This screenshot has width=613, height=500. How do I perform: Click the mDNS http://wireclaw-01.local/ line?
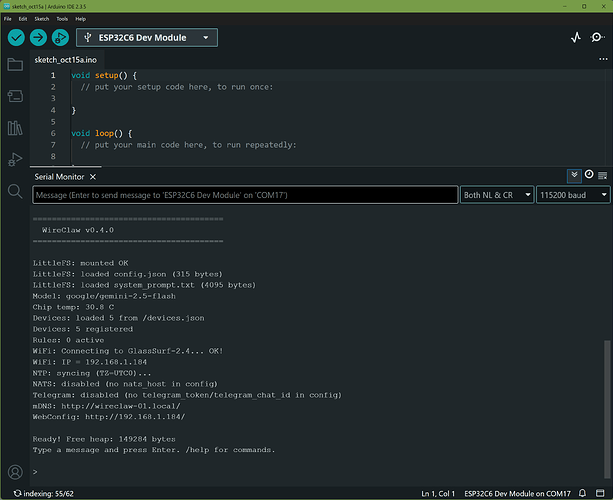(x=107, y=406)
